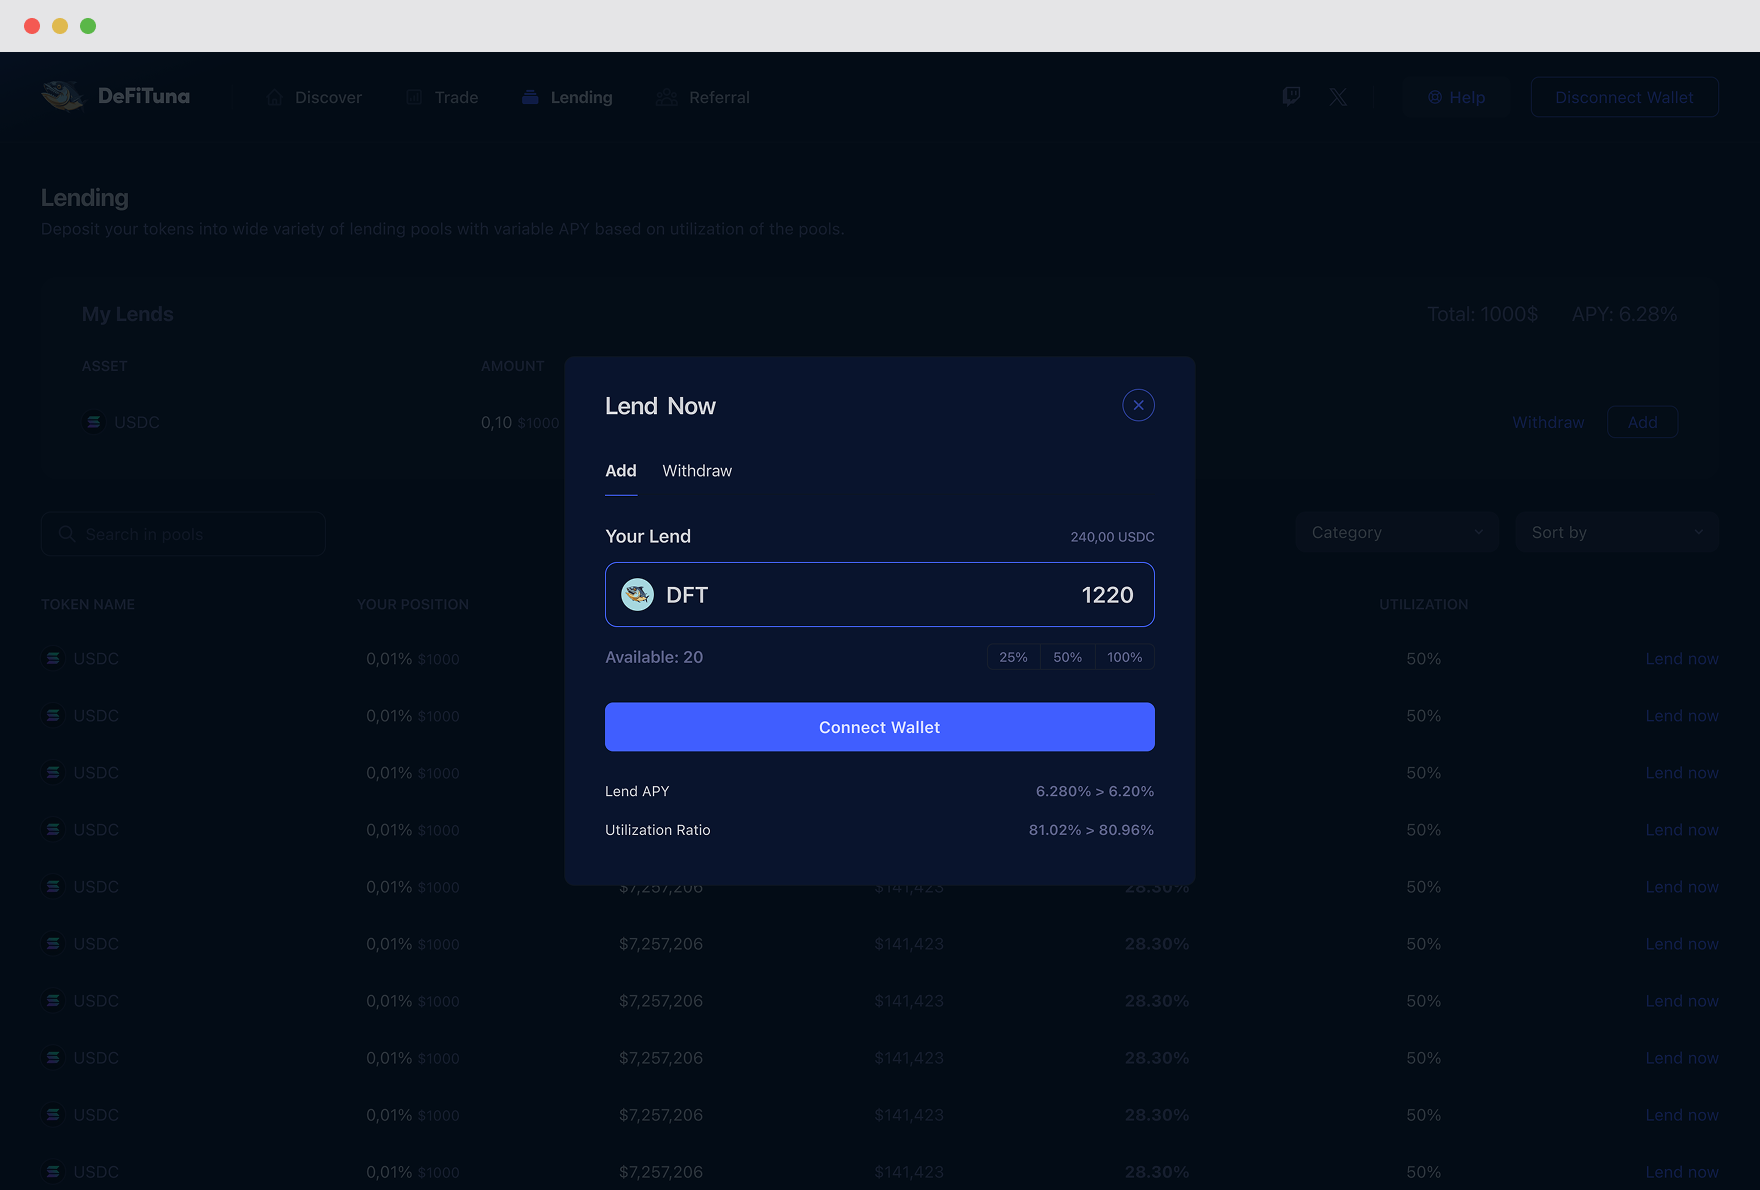The height and width of the screenshot is (1190, 1760).
Task: Click the Connect Wallet button
Action: 880,727
